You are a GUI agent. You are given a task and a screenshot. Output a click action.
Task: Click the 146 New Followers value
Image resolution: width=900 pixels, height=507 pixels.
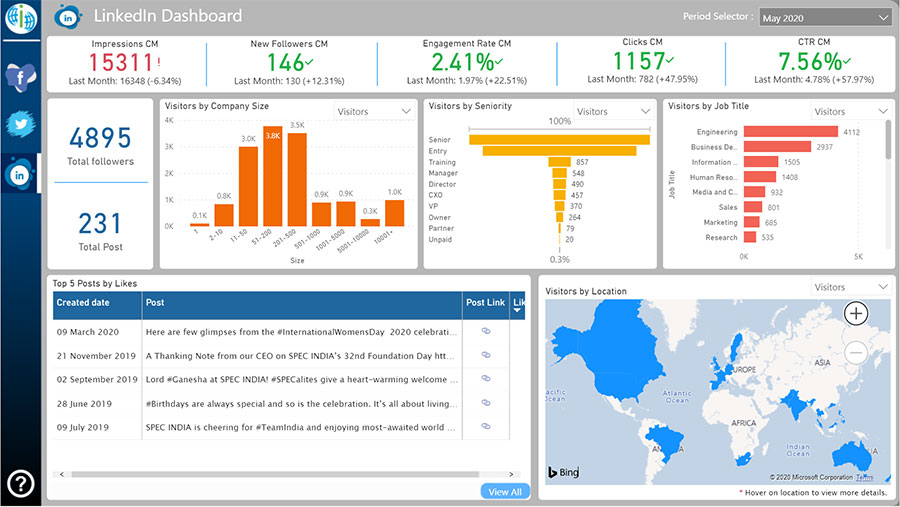click(285, 63)
